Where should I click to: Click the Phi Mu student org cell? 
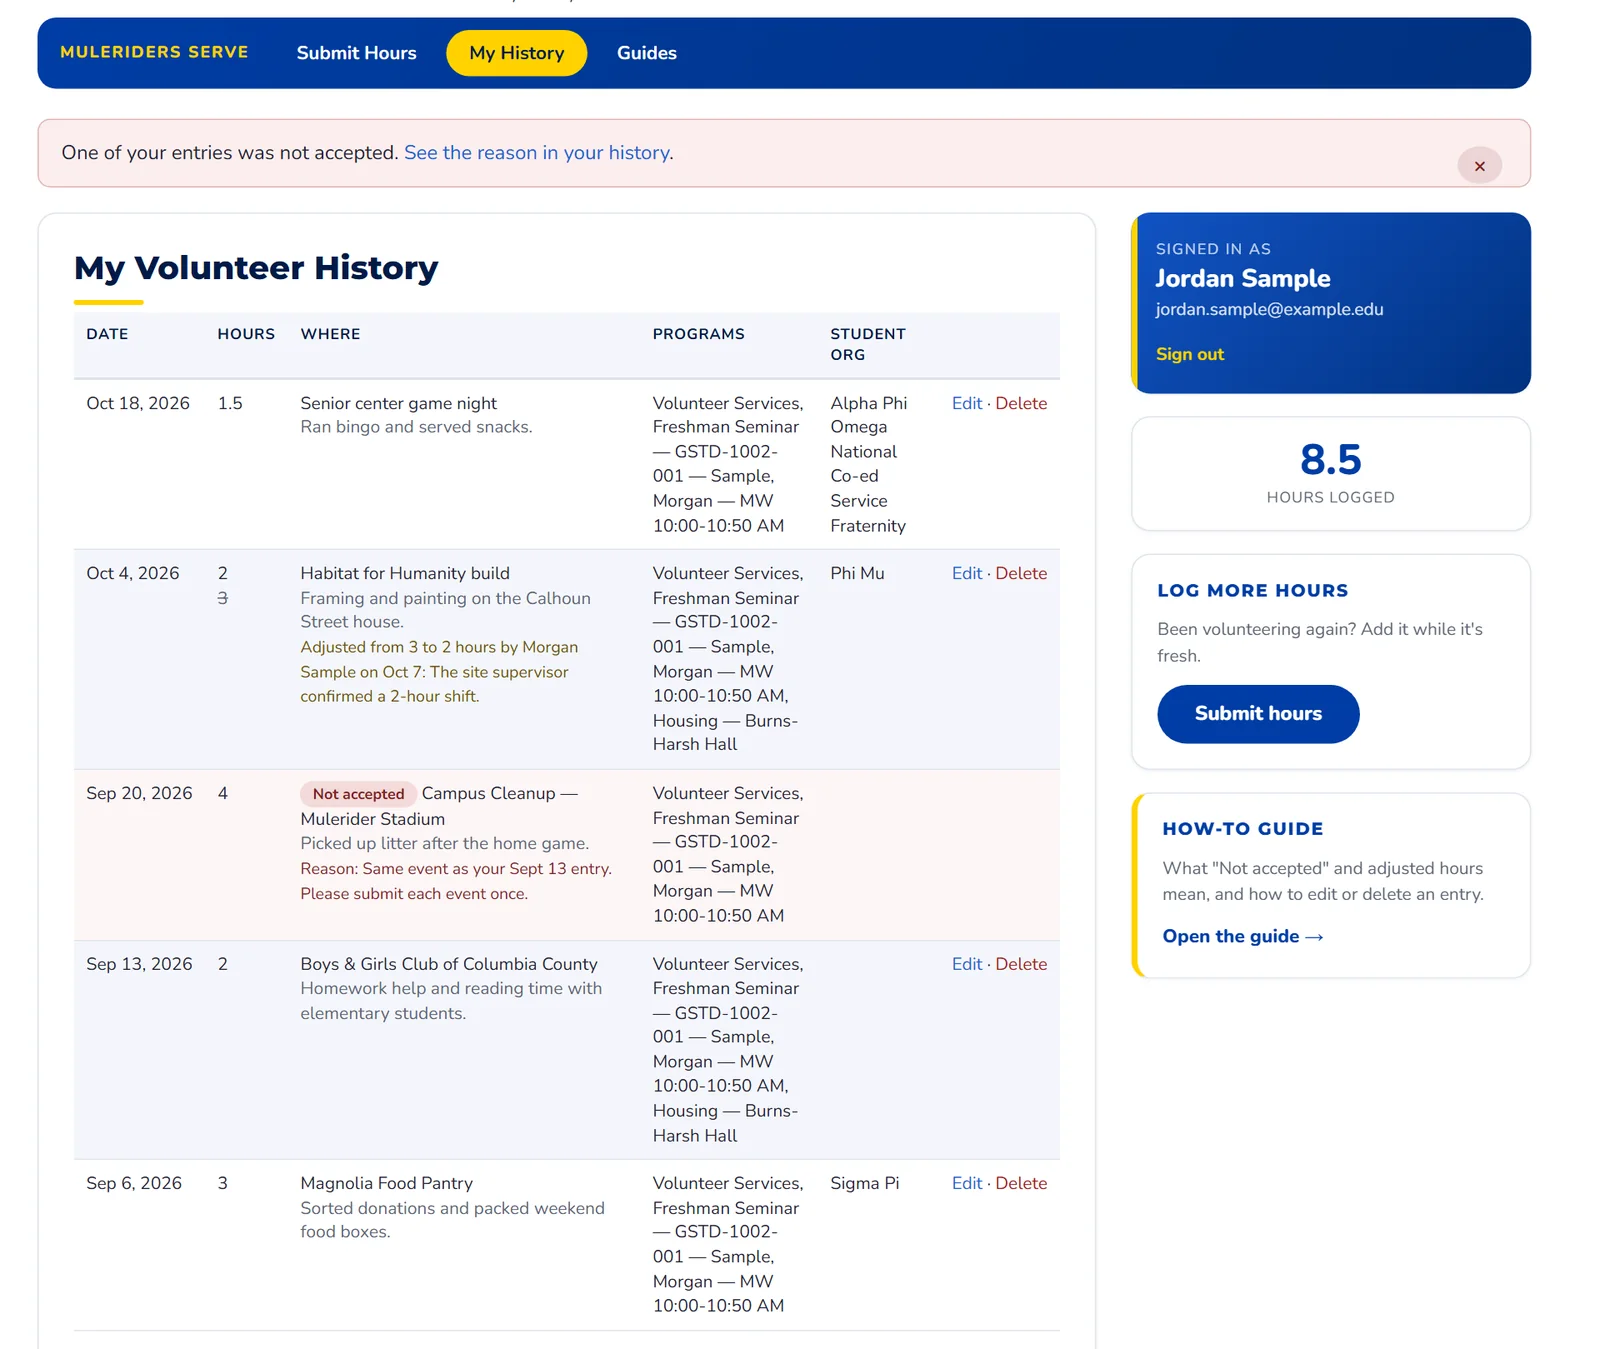point(857,573)
